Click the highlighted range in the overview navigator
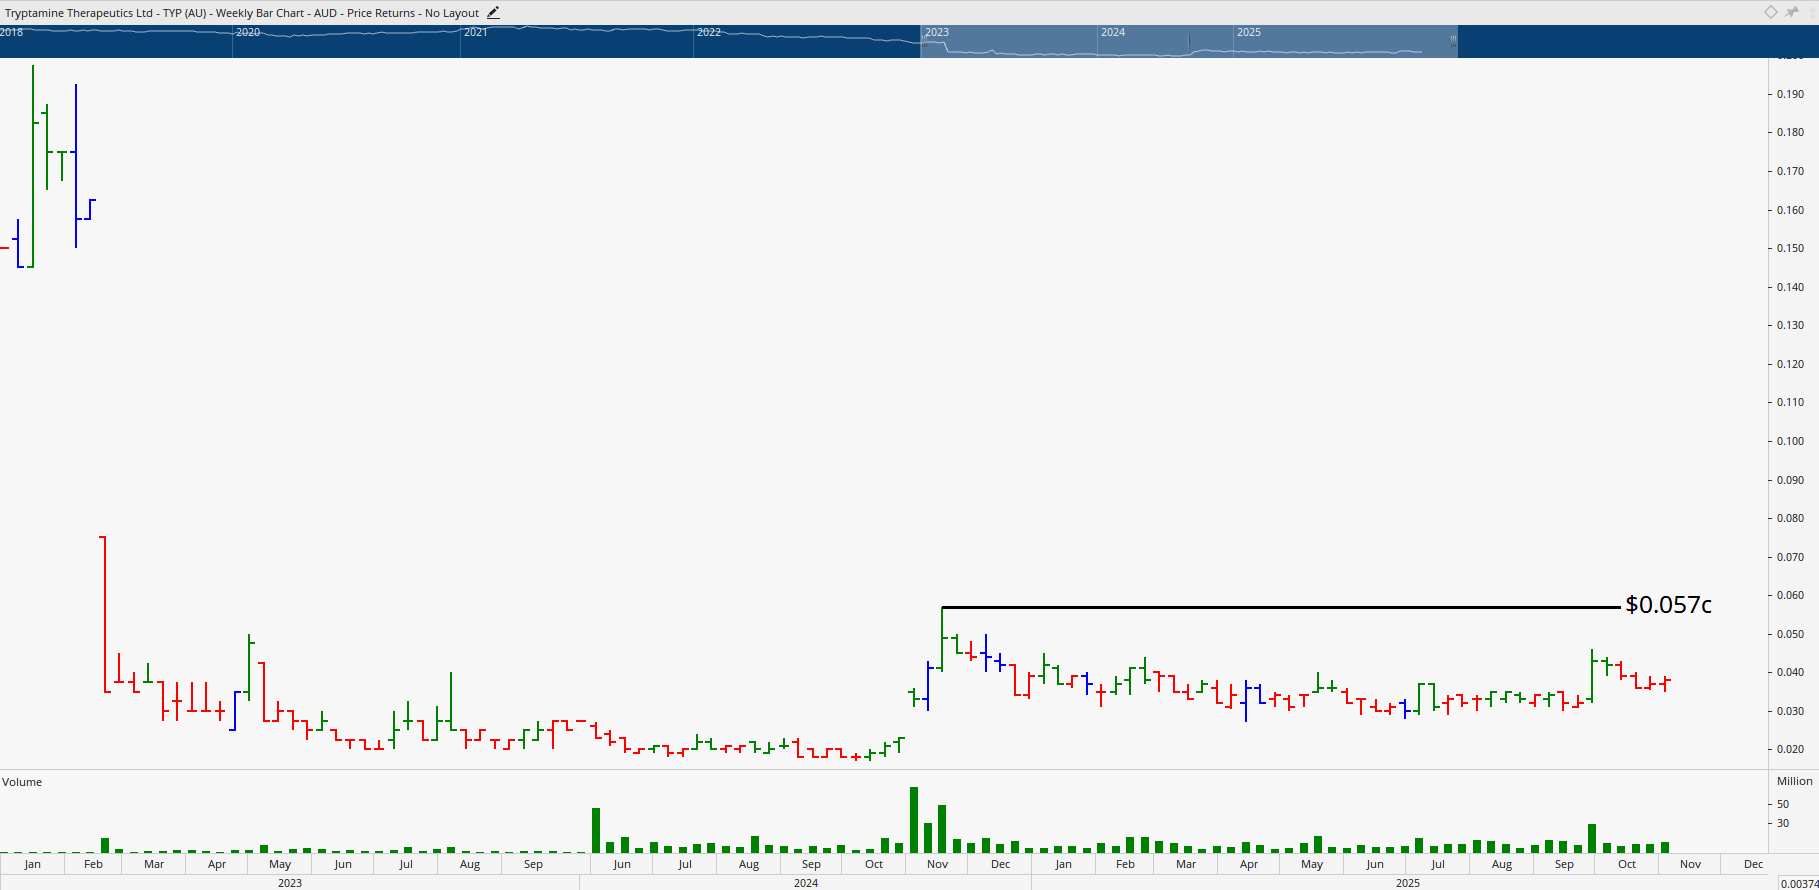The height and width of the screenshot is (890, 1819). pos(1188,42)
